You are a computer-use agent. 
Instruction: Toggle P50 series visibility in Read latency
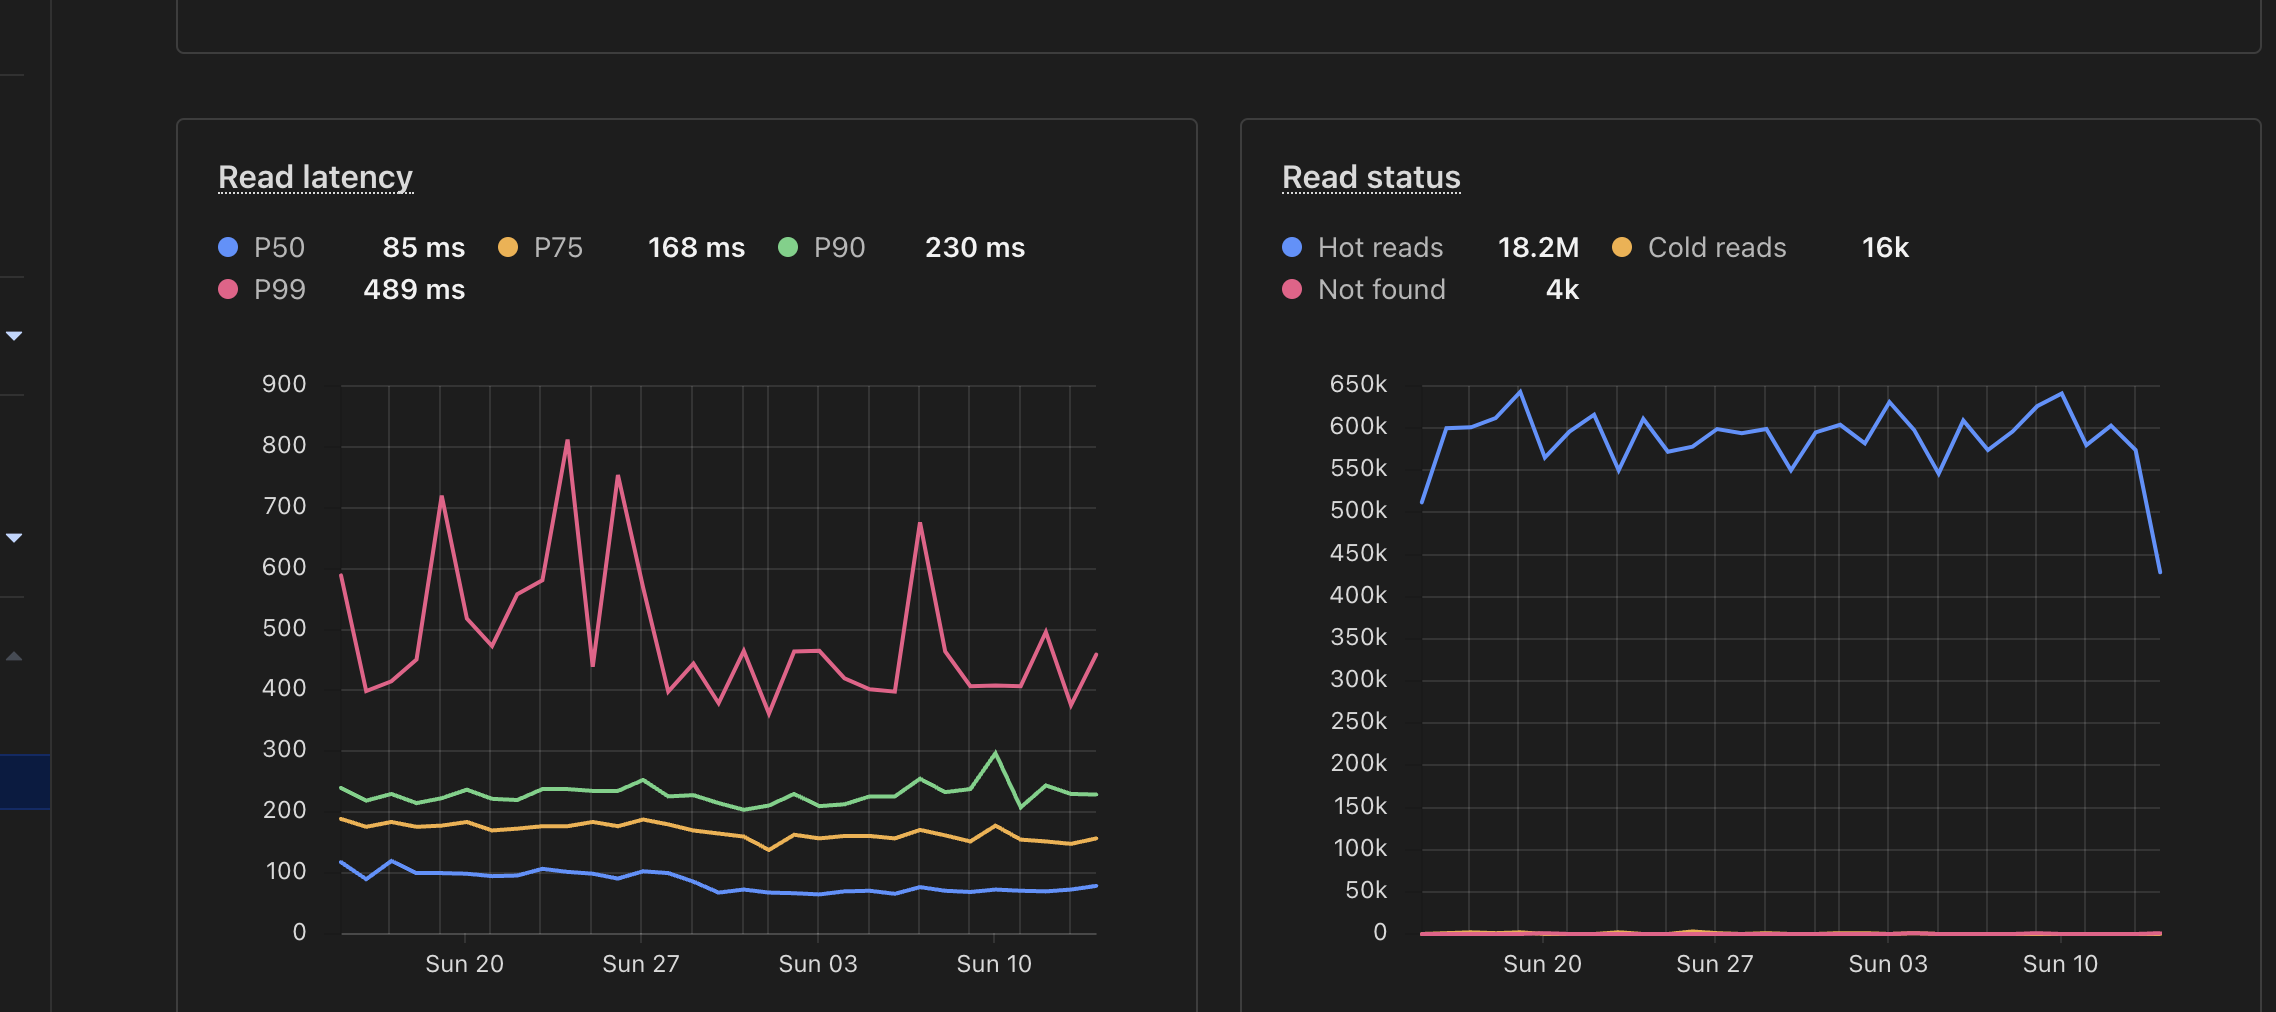(278, 247)
